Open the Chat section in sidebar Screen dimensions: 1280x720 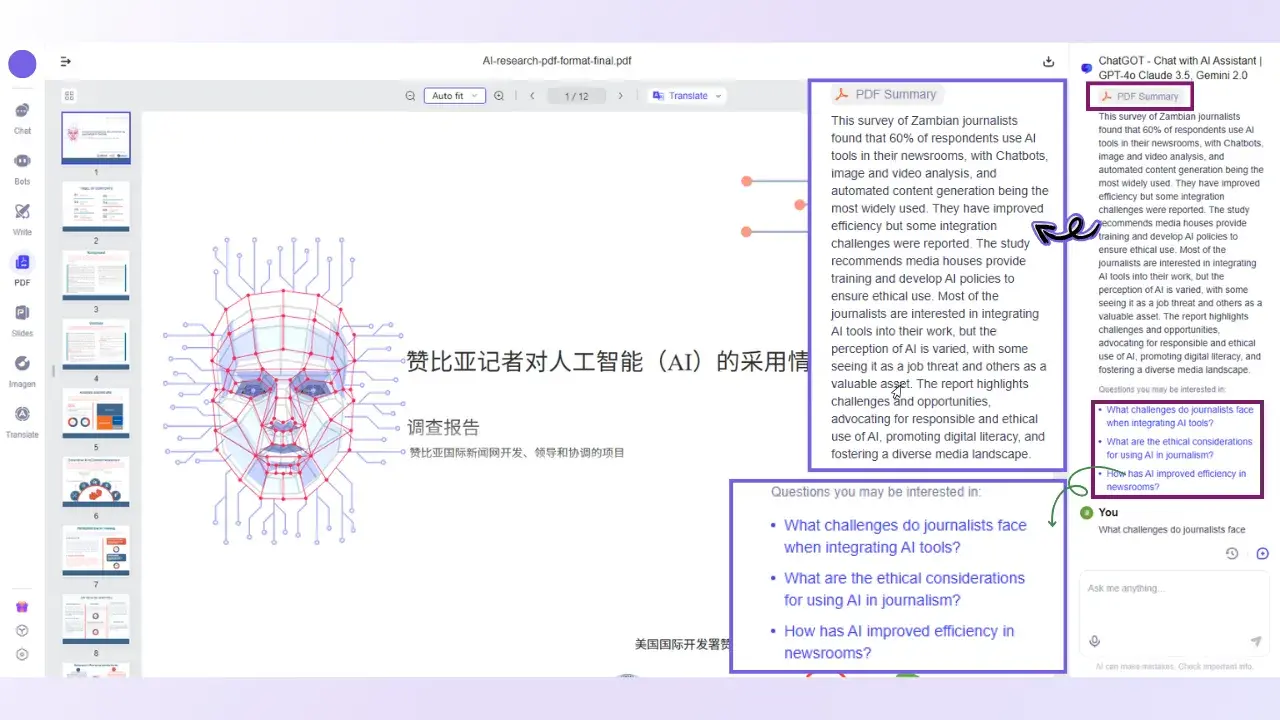point(22,112)
